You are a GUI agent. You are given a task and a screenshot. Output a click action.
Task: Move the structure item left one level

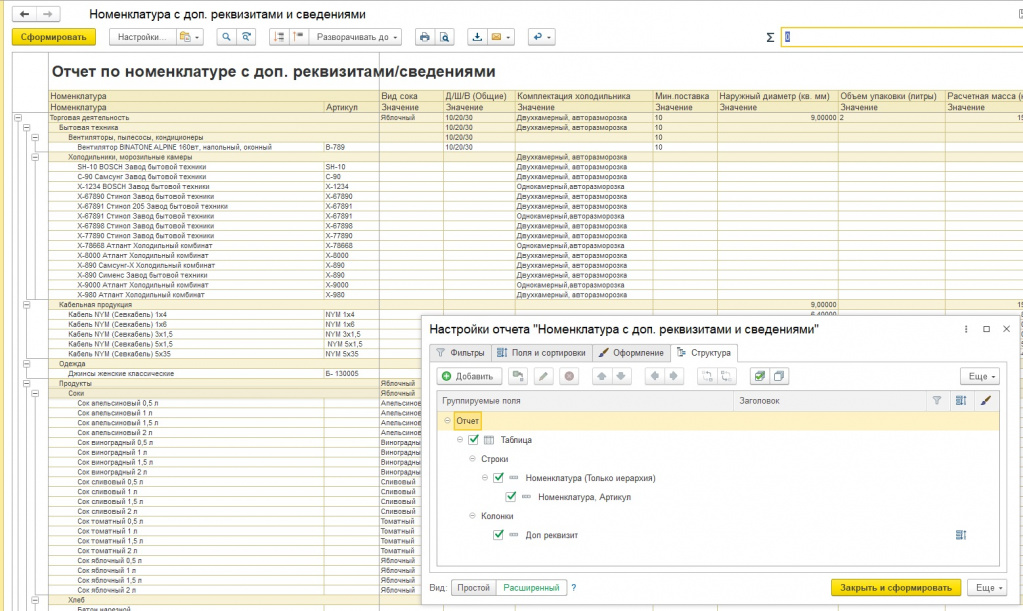[654, 376]
